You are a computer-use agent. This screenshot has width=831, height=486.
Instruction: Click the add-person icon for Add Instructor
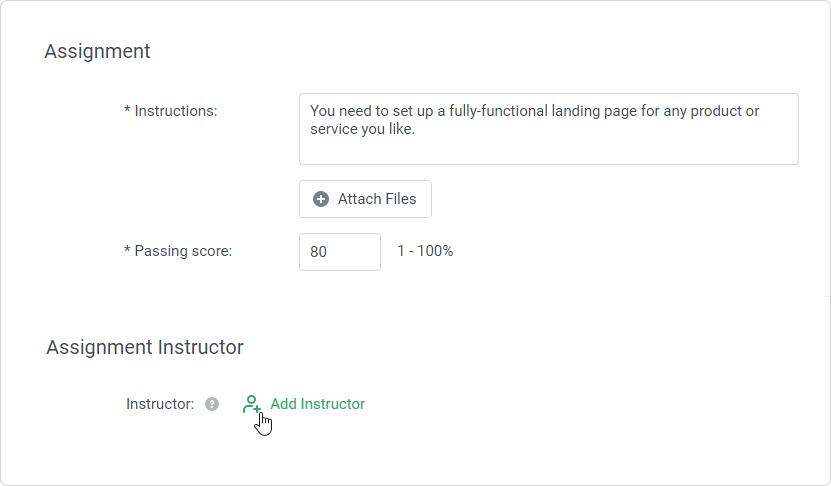pyautogui.click(x=252, y=404)
